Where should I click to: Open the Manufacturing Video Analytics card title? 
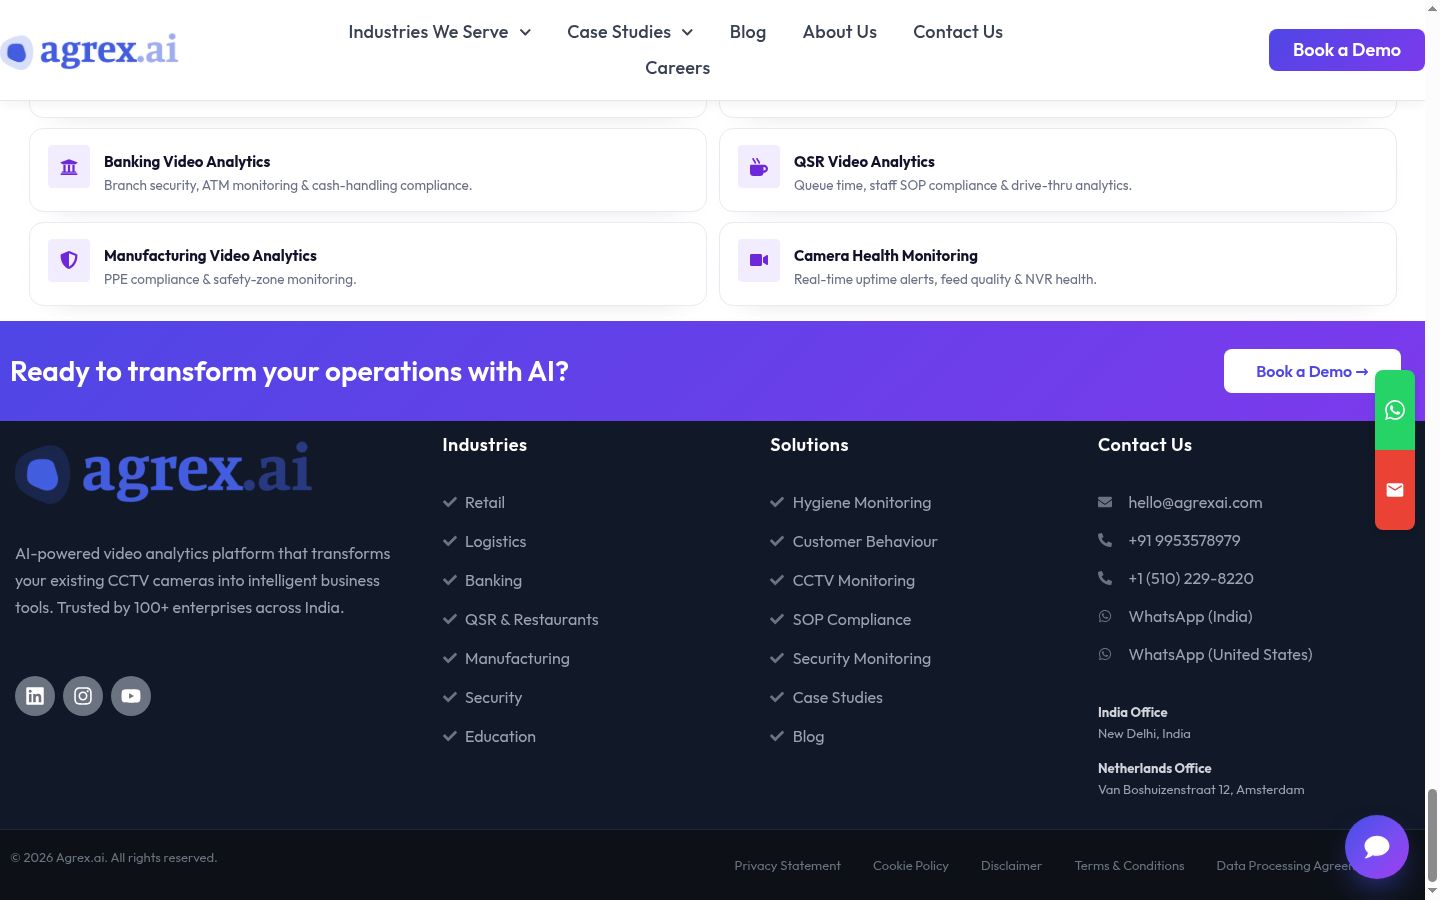(210, 256)
